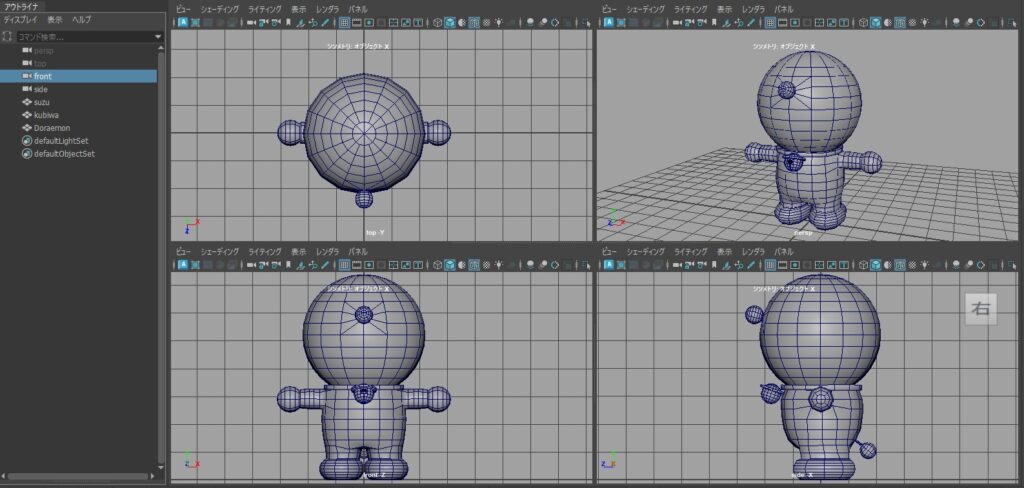The image size is (1024, 488).
Task: Open レンダラ menu in front view panel
Action: coord(327,252)
